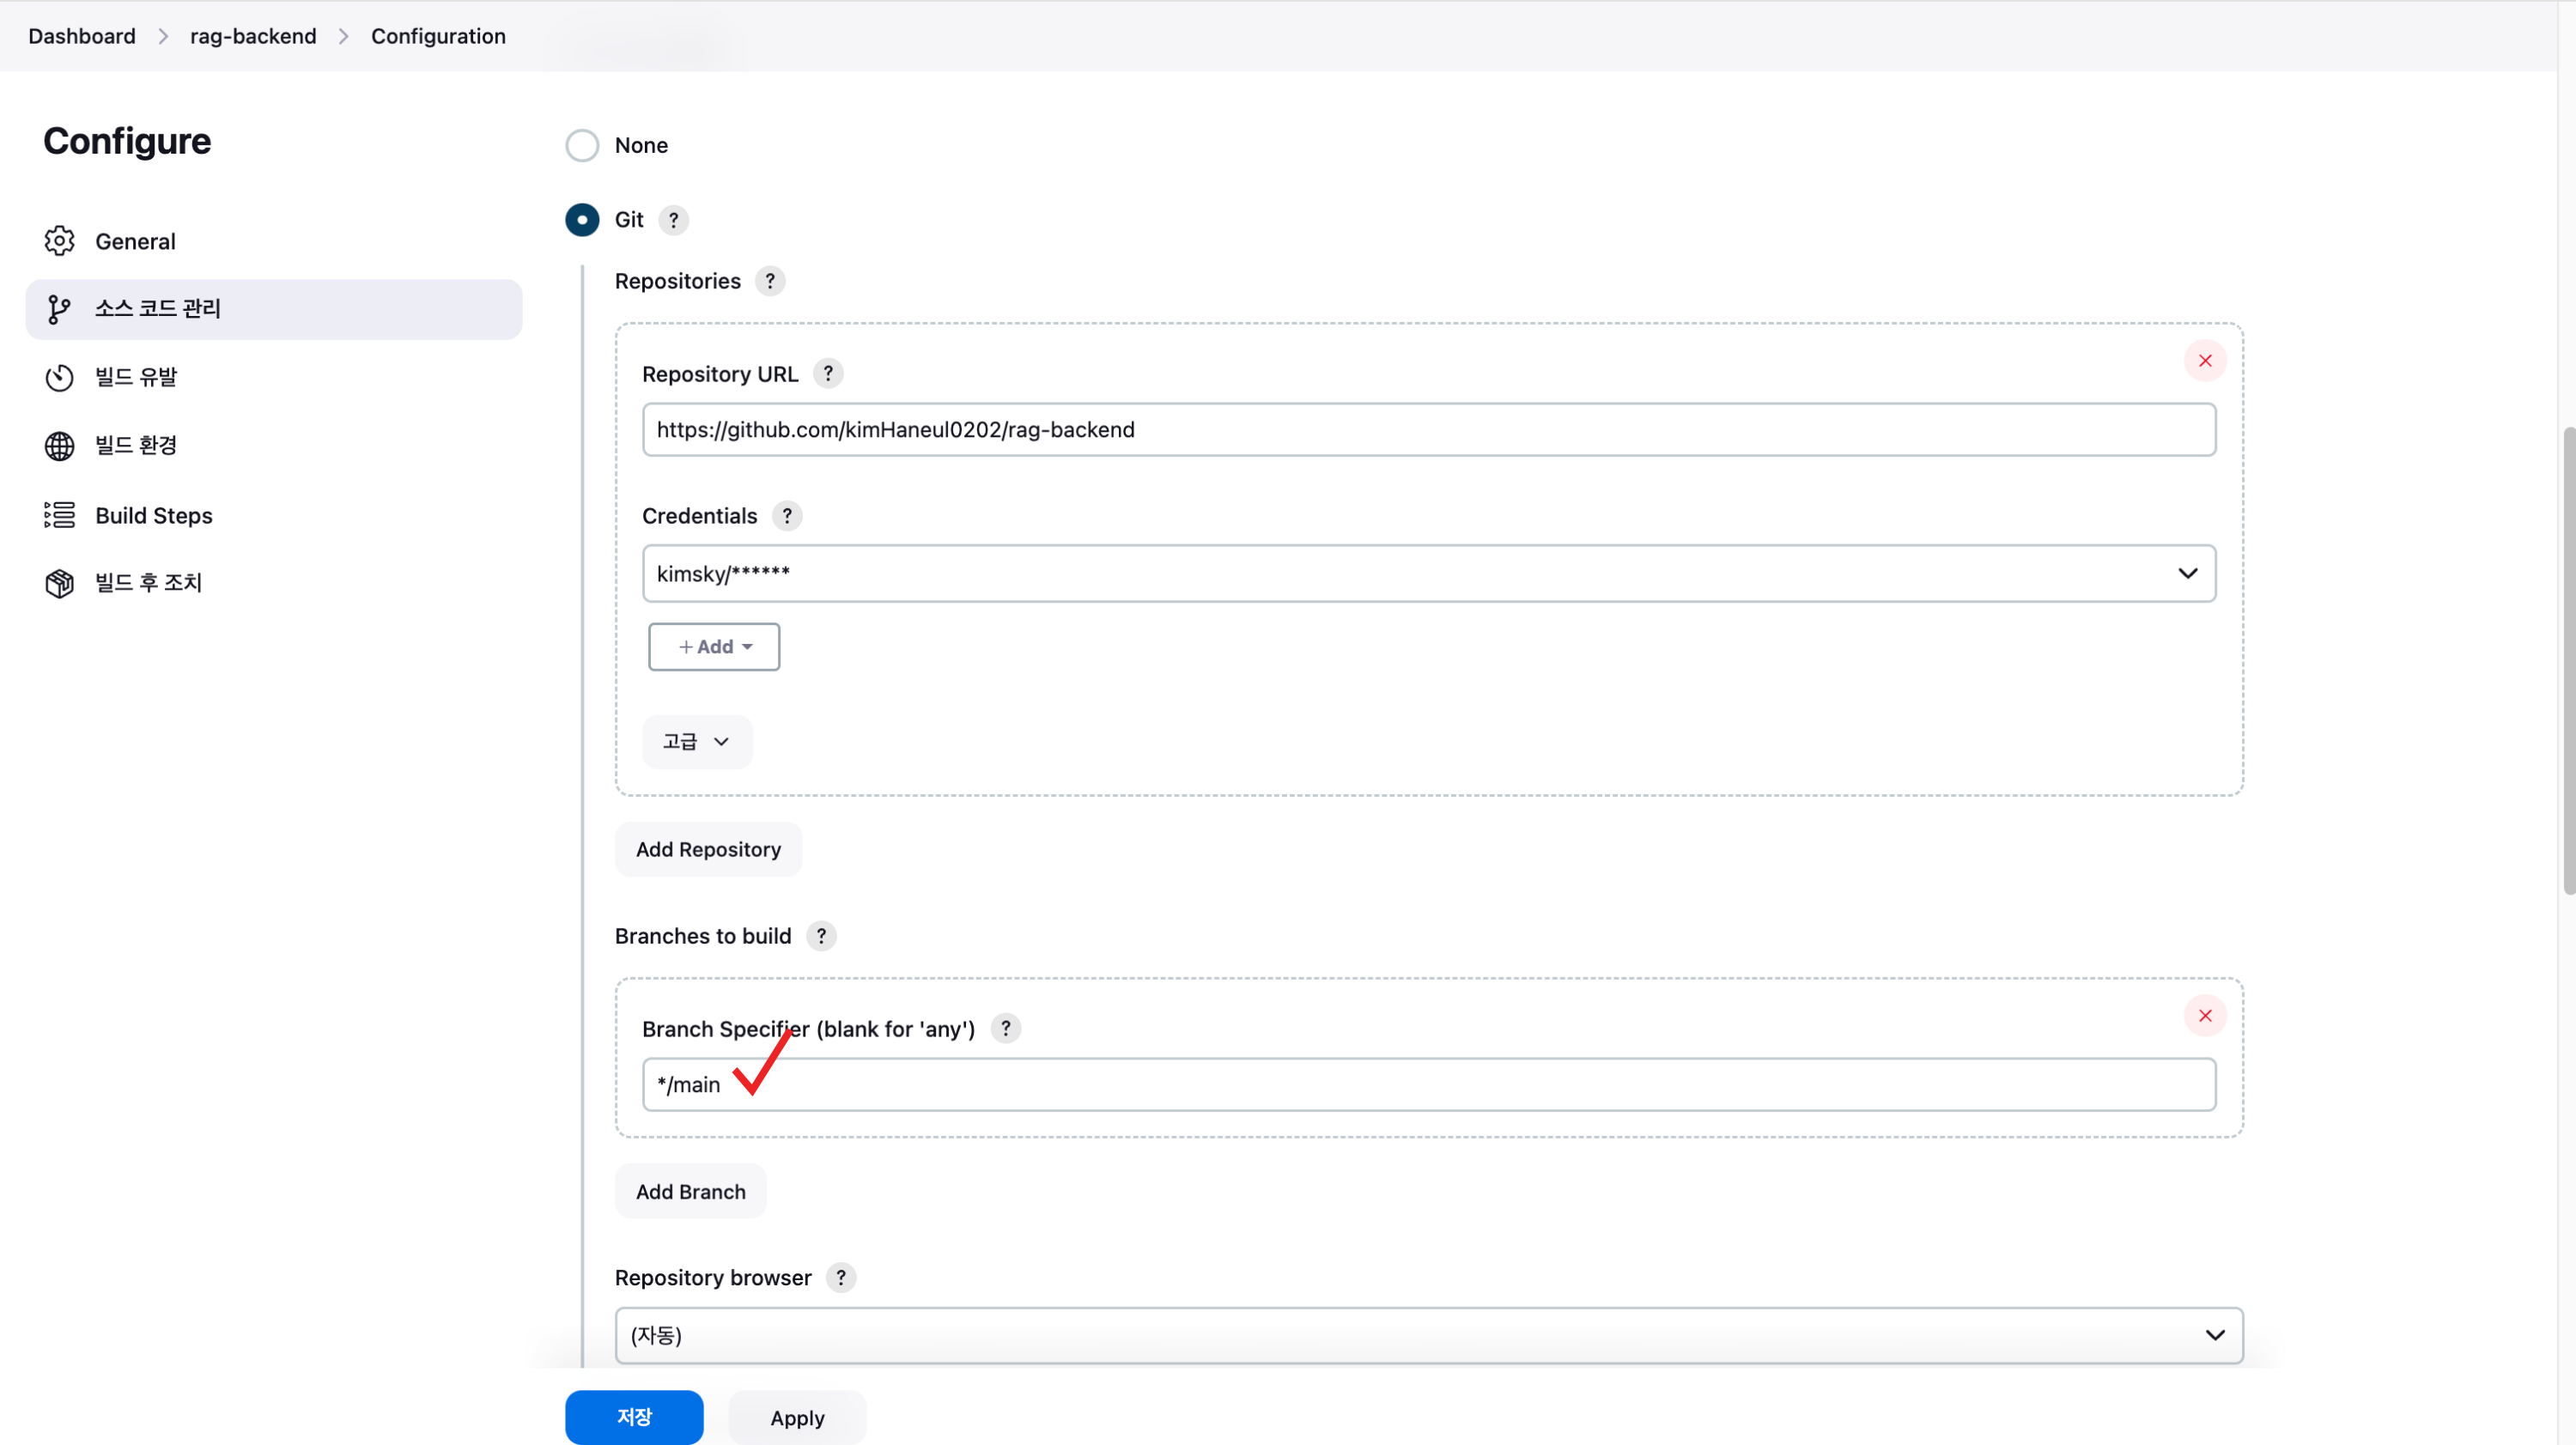This screenshot has width=2576, height=1445.
Task: Open breadcrumb chevron after rag-backend
Action: coord(344,36)
